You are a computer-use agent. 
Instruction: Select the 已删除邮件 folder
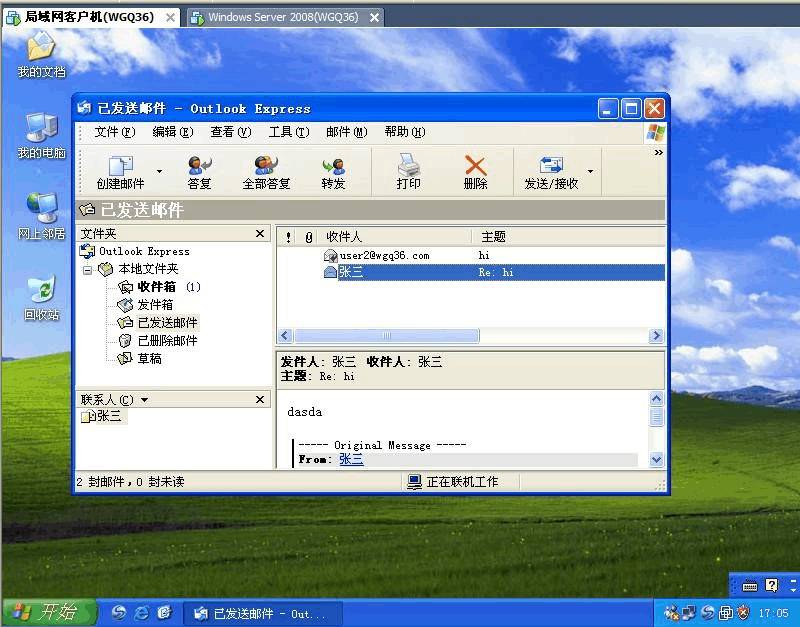(166, 341)
